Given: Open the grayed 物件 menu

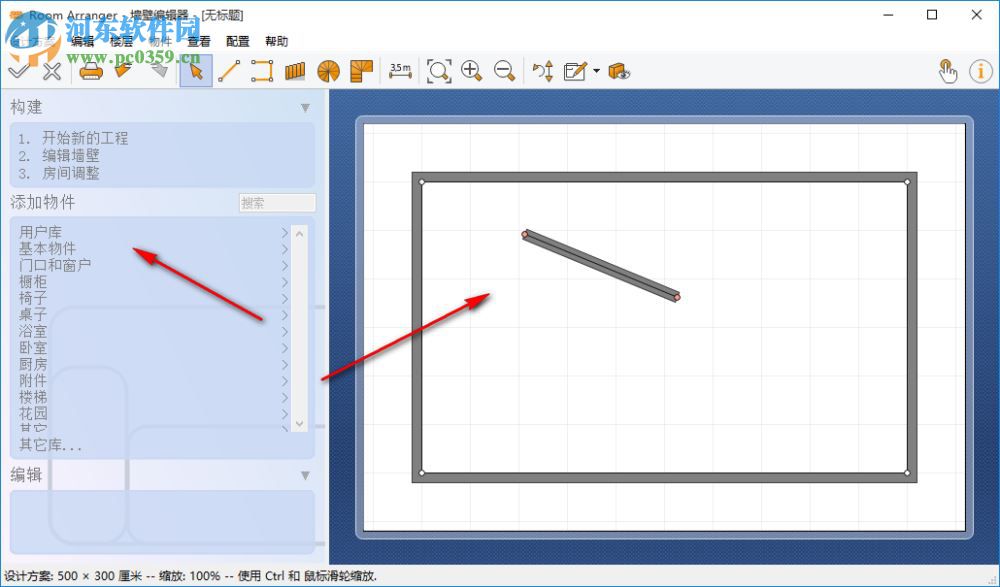Looking at the screenshot, I should click(160, 41).
